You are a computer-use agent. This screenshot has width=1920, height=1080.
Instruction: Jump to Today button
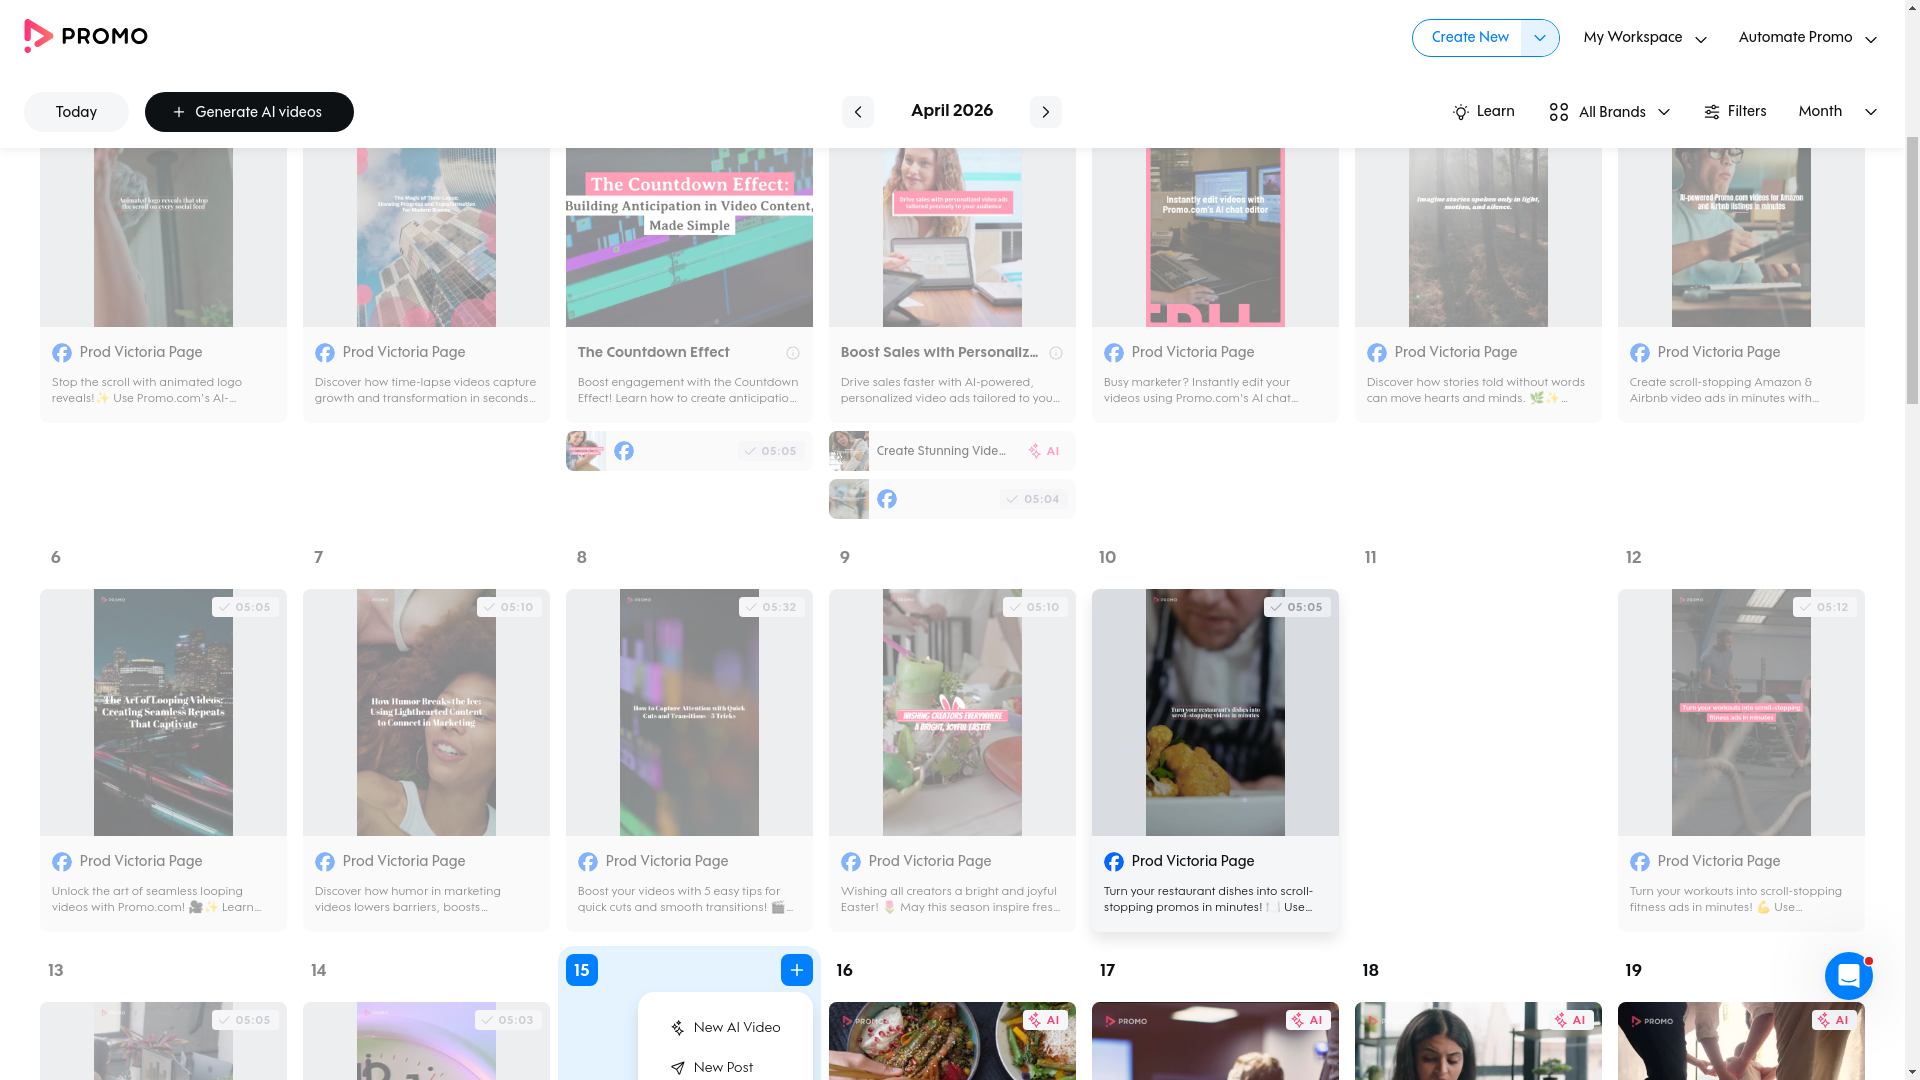point(76,112)
